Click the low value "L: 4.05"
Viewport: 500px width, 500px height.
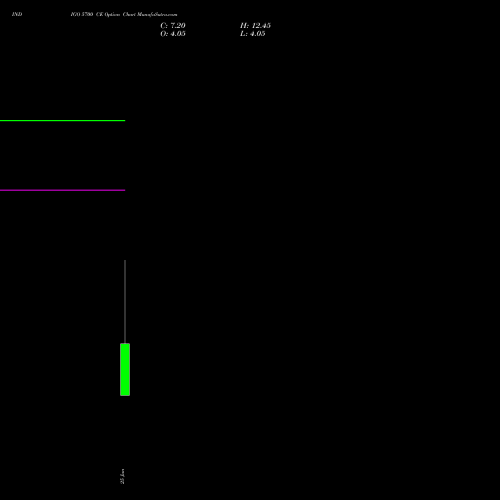[253, 34]
